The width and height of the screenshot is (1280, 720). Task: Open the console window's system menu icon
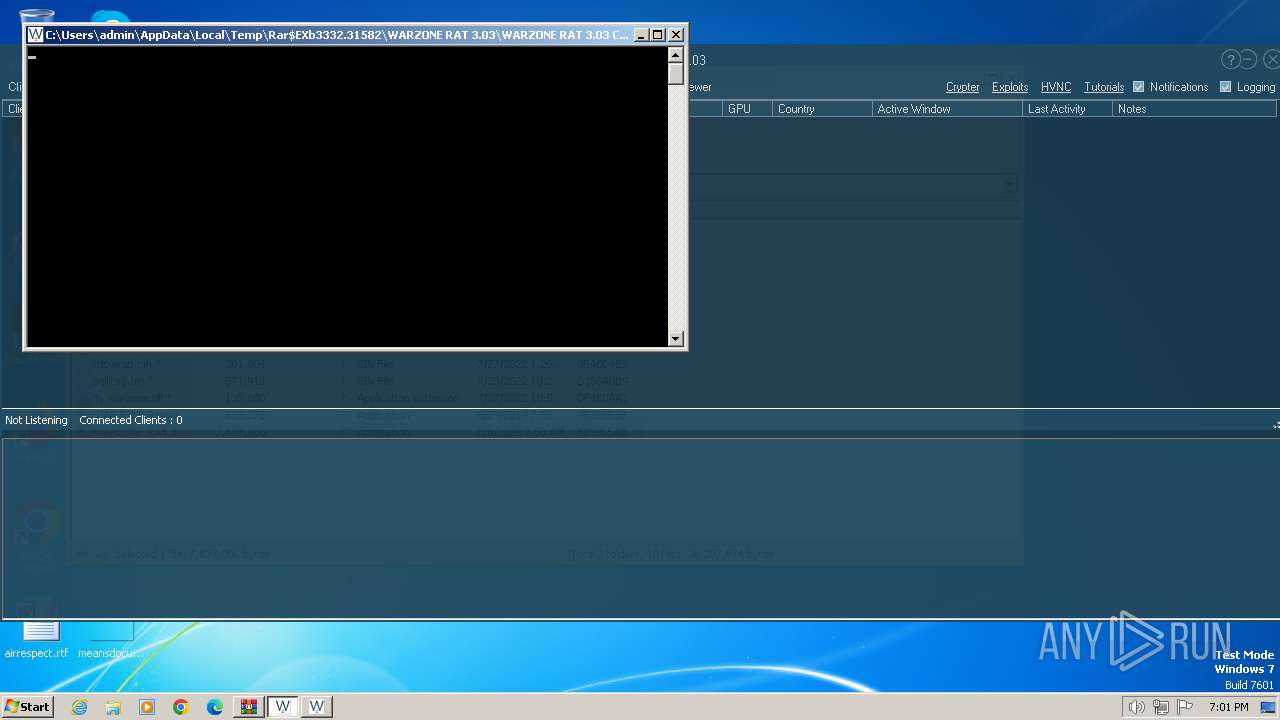tap(35, 35)
